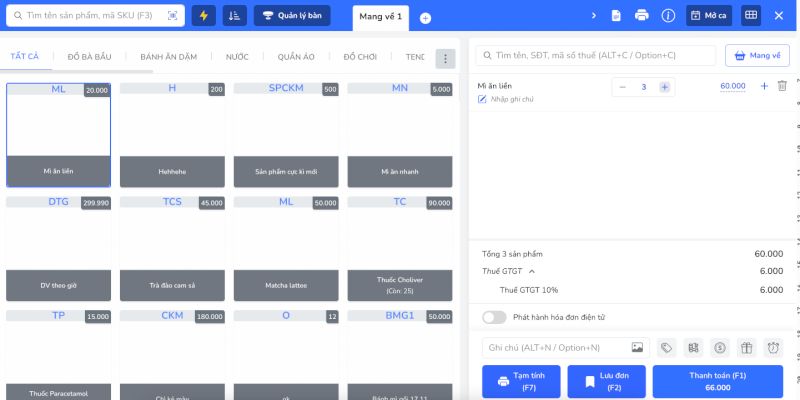
Task: Decrease Mì ăn liền quantity with minus
Action: click(623, 87)
